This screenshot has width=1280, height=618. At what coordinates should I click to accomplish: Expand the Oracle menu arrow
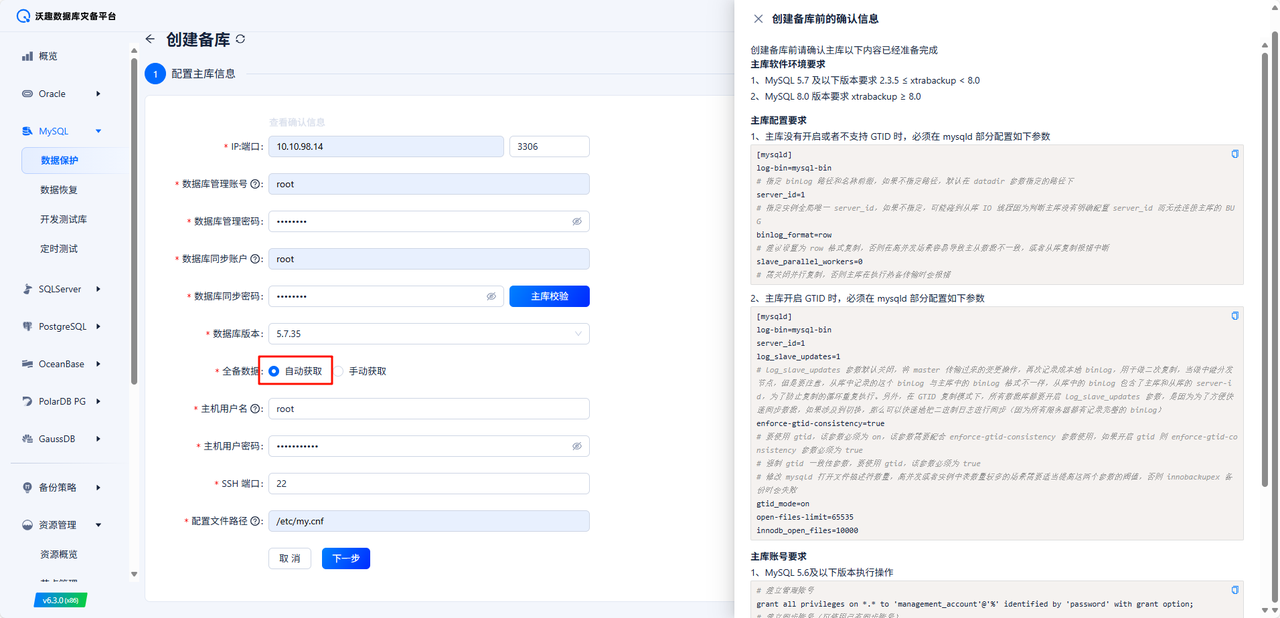click(x=98, y=94)
